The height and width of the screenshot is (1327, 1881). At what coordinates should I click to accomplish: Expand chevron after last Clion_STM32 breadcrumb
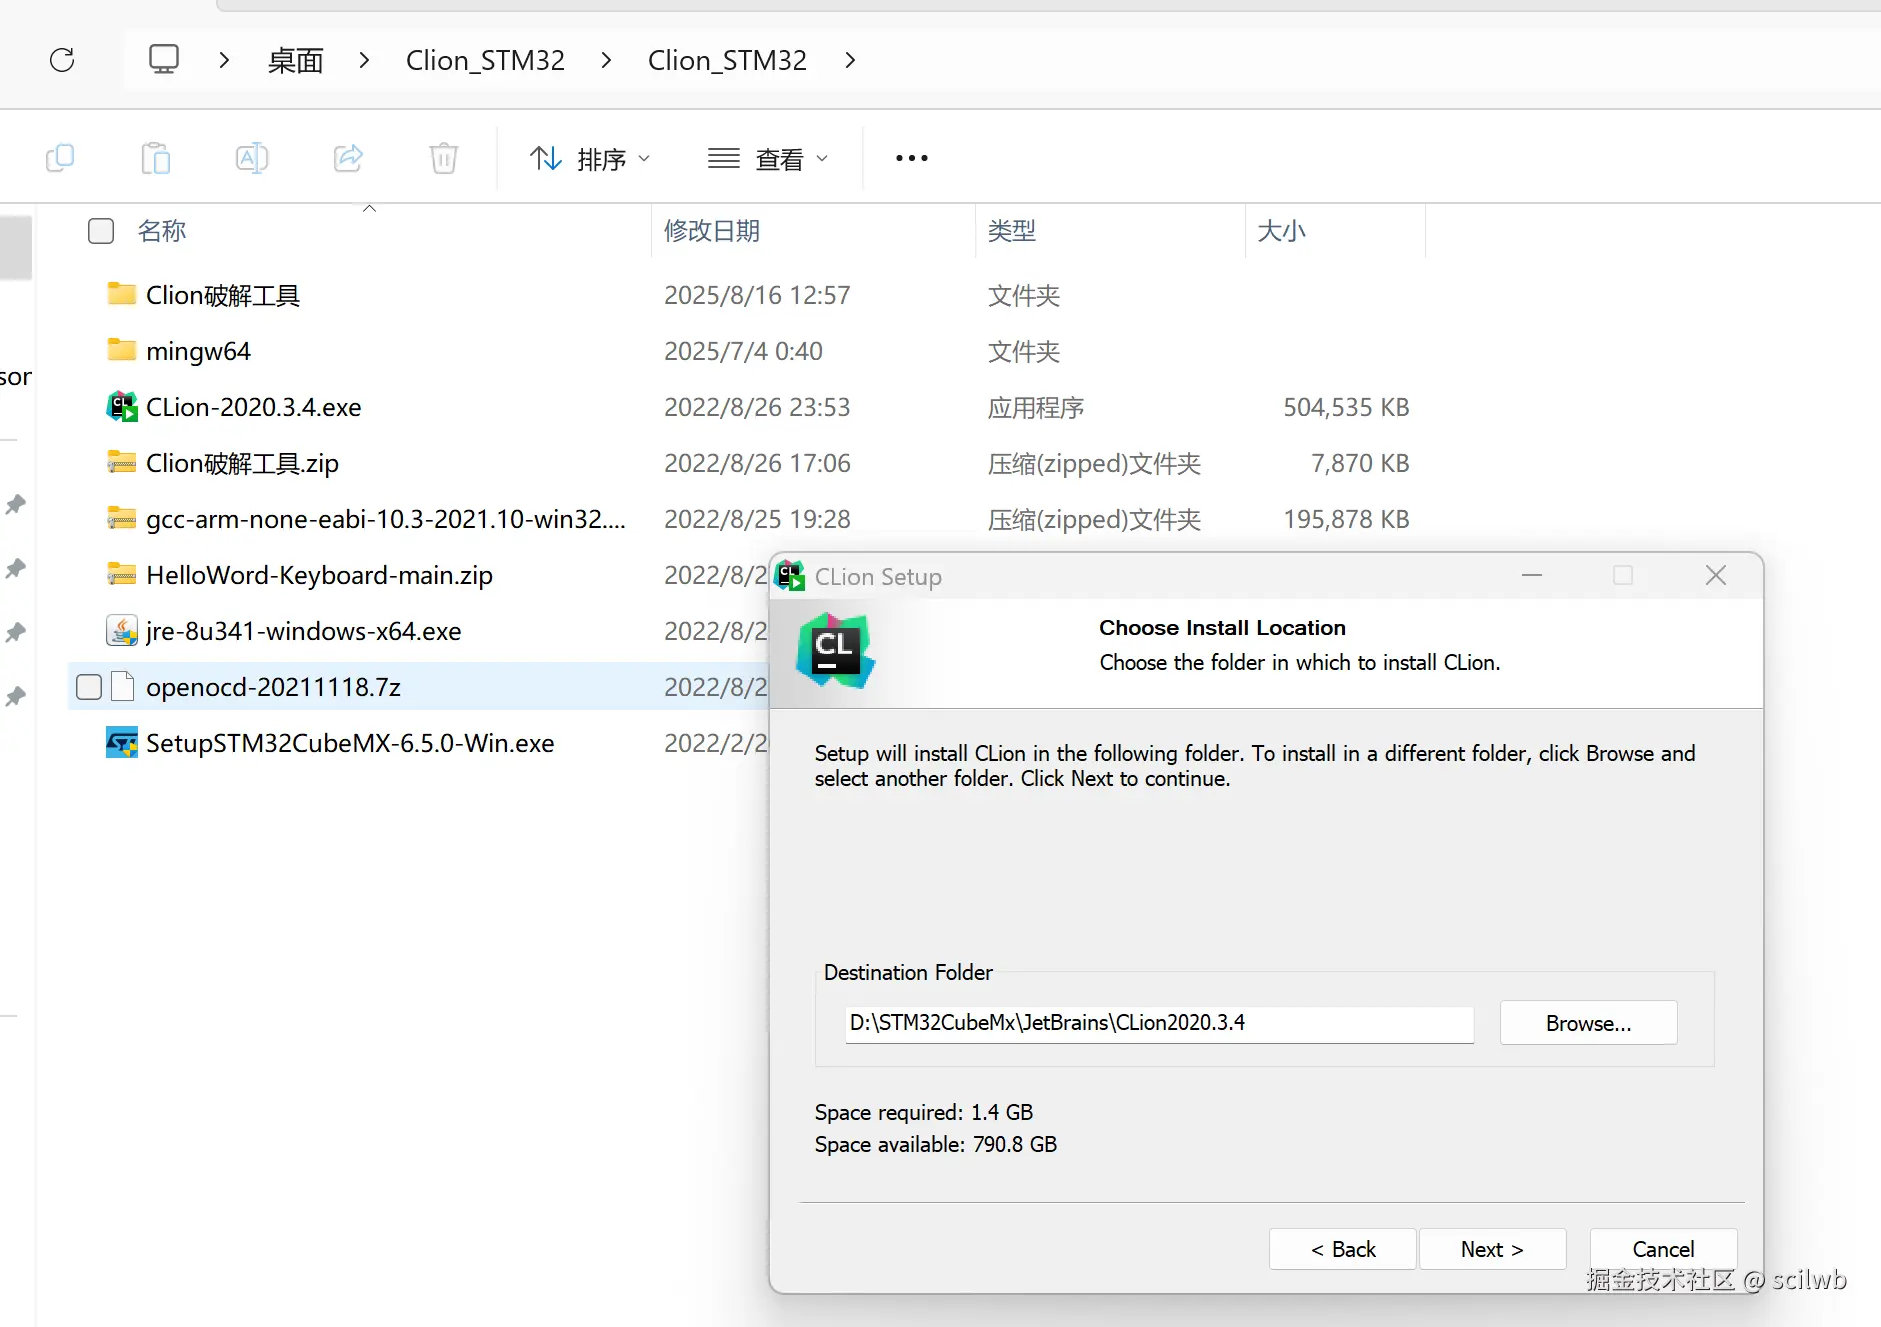pyautogui.click(x=850, y=60)
